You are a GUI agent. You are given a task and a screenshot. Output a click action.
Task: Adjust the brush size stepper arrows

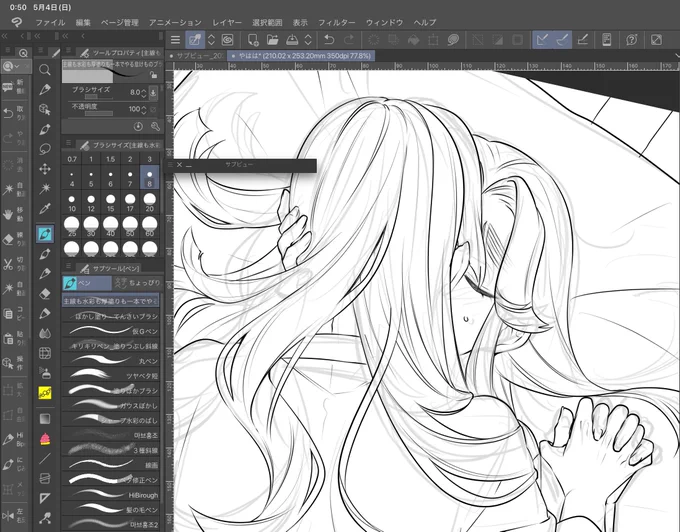144,93
